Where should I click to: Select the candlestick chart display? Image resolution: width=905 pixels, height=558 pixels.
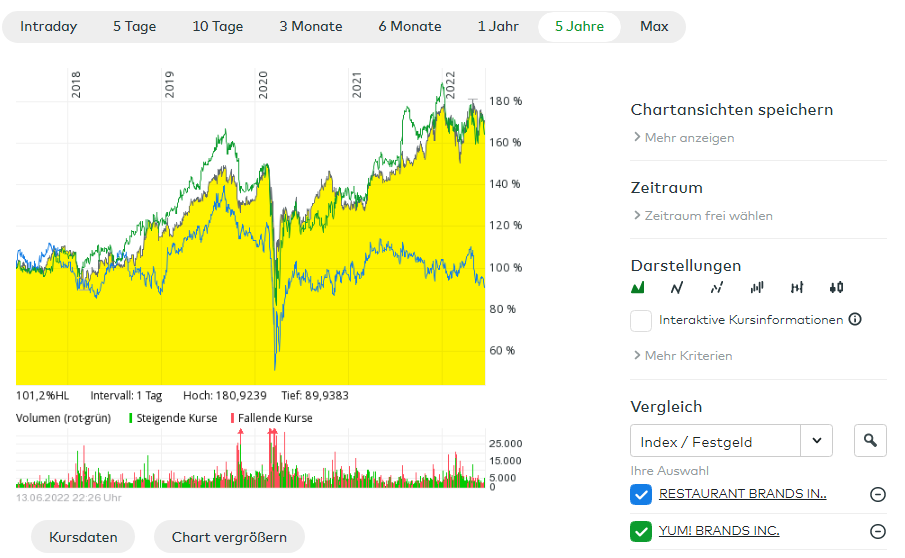pyautogui.click(x=836, y=288)
